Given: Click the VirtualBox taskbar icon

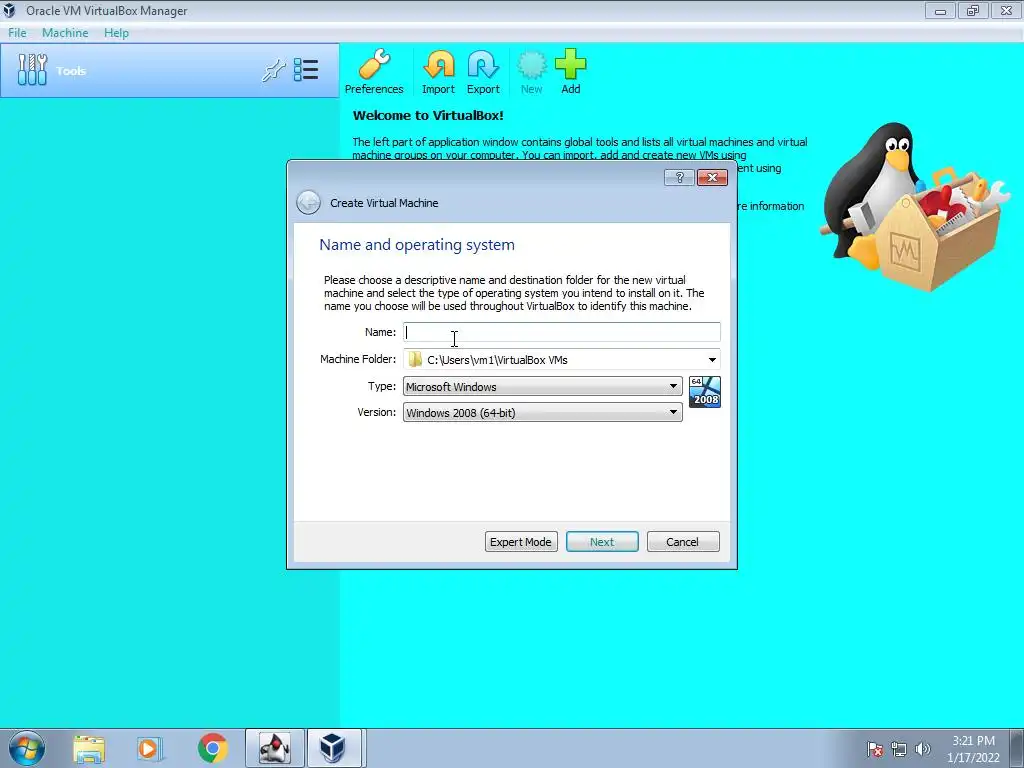Looking at the screenshot, I should point(333,748).
